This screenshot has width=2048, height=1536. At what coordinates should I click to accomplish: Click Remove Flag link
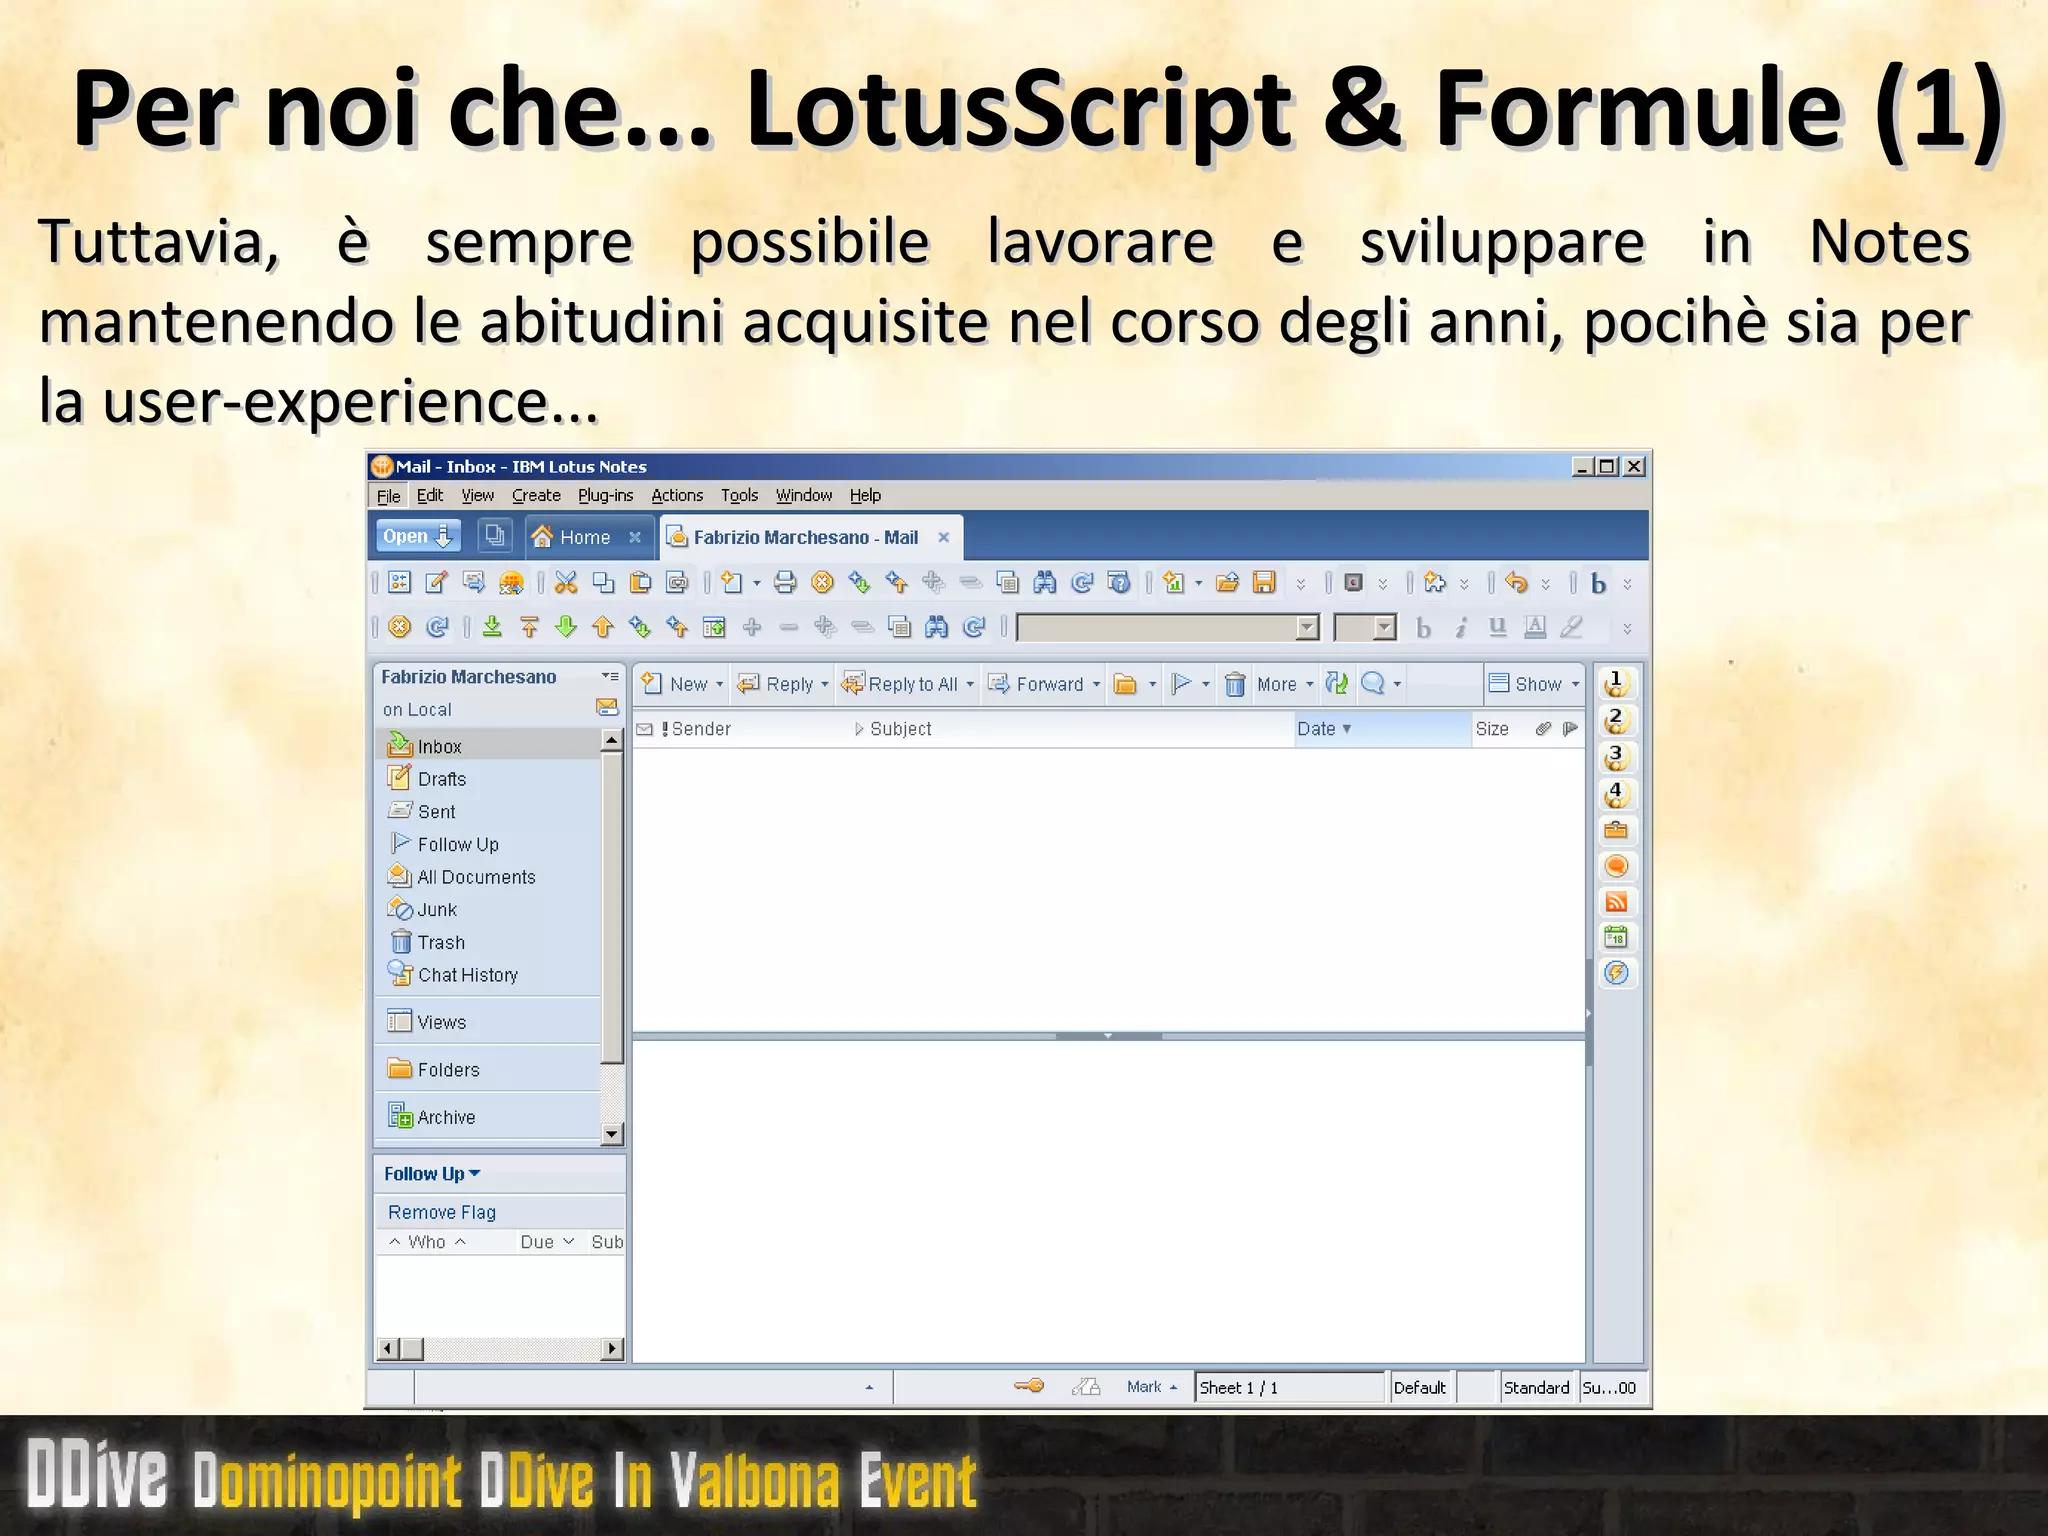442,1212
